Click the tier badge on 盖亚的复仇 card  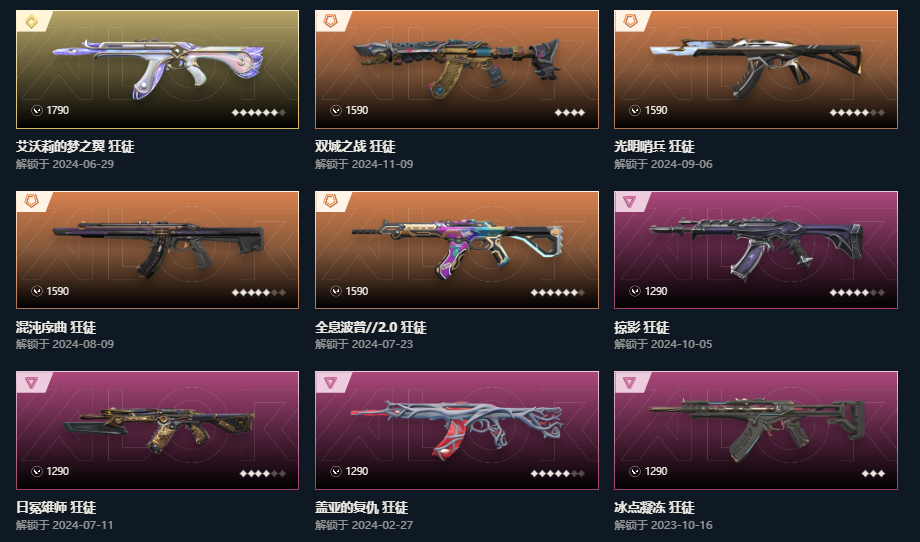[330, 382]
